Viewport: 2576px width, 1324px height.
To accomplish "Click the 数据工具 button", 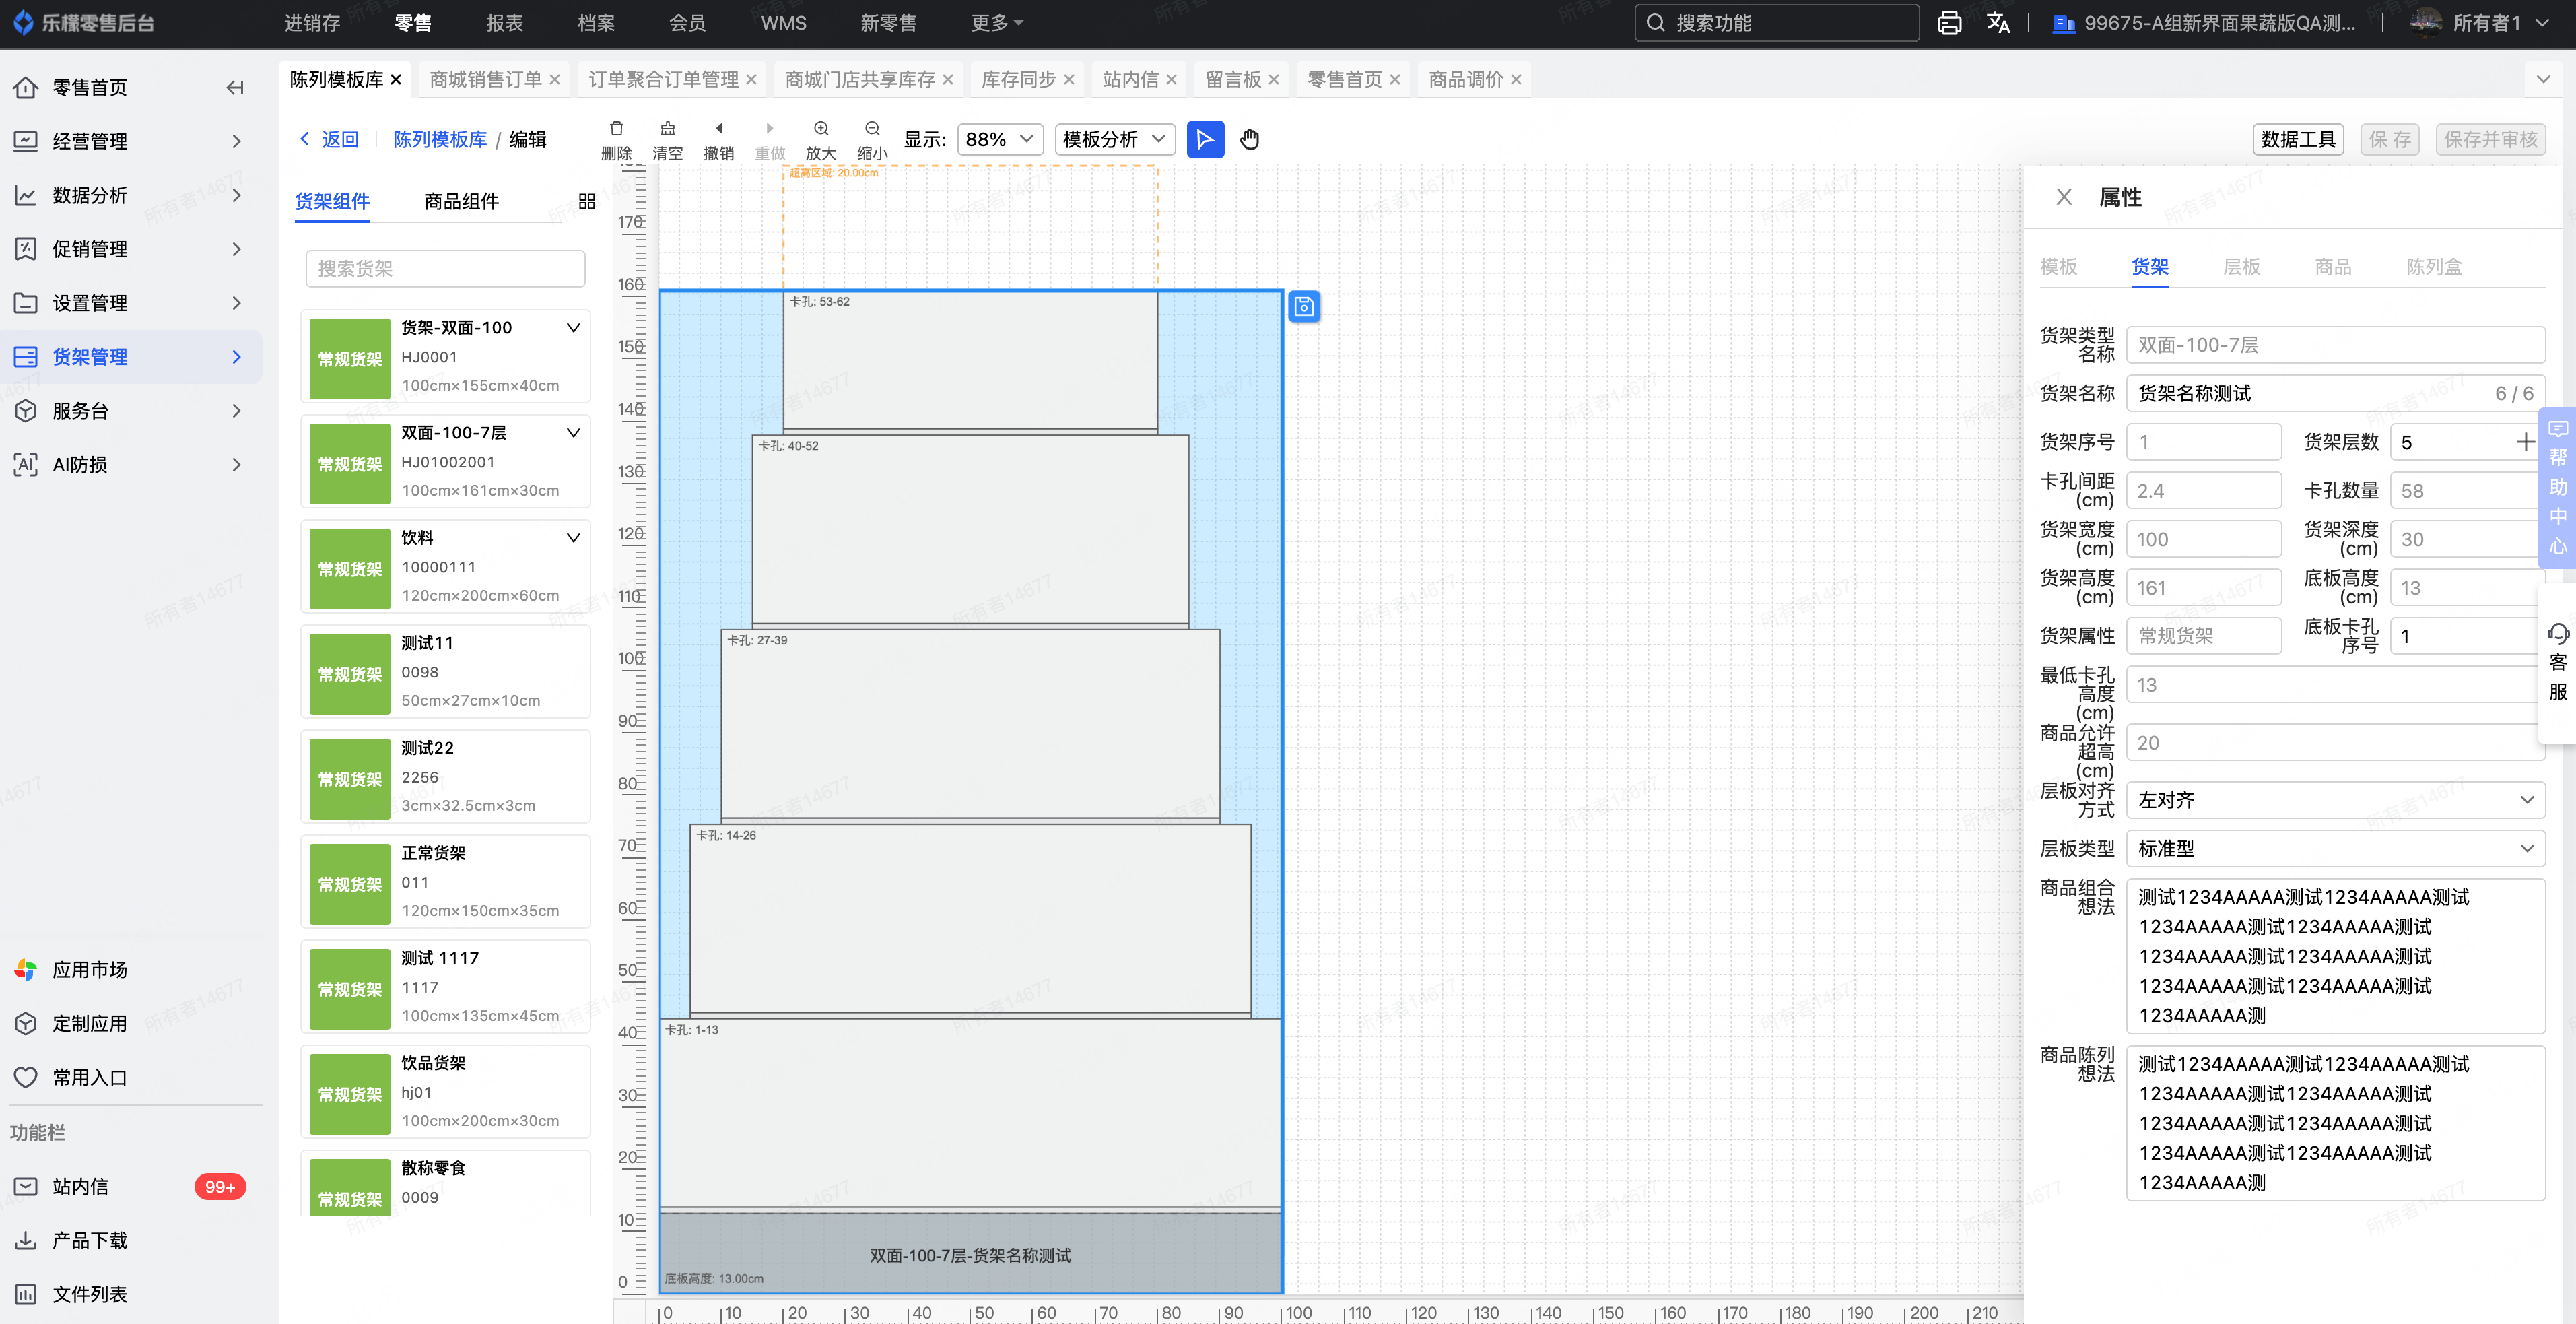I will click(x=2297, y=139).
